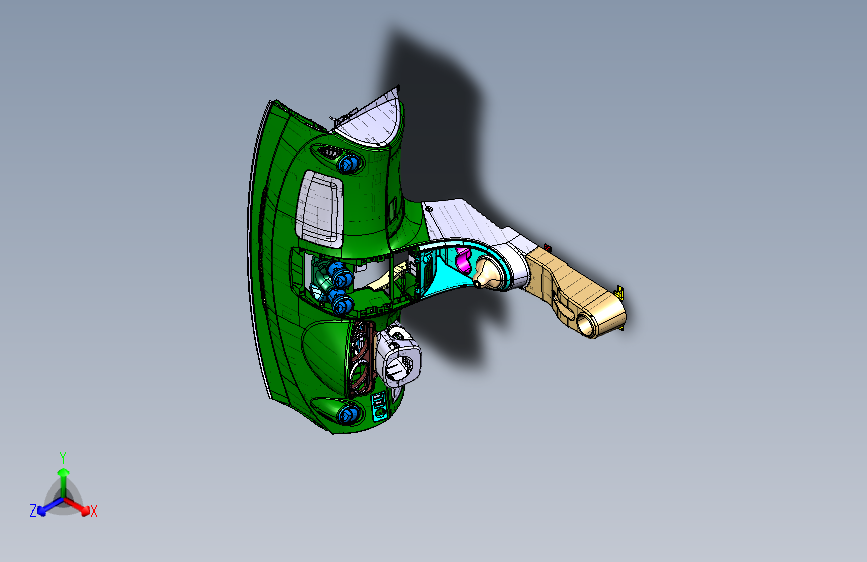Select the cyan switch panel near the dashboard bottom
This screenshot has height=562, width=867.
pos(379,406)
